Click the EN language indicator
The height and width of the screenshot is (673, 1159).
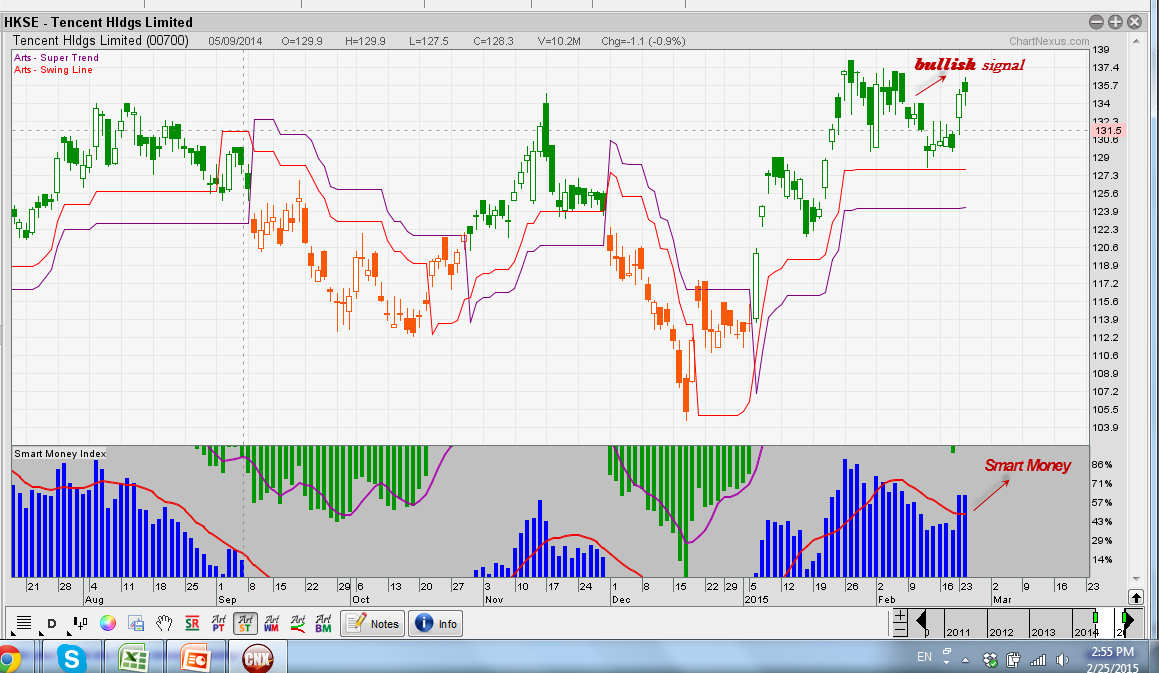(924, 657)
